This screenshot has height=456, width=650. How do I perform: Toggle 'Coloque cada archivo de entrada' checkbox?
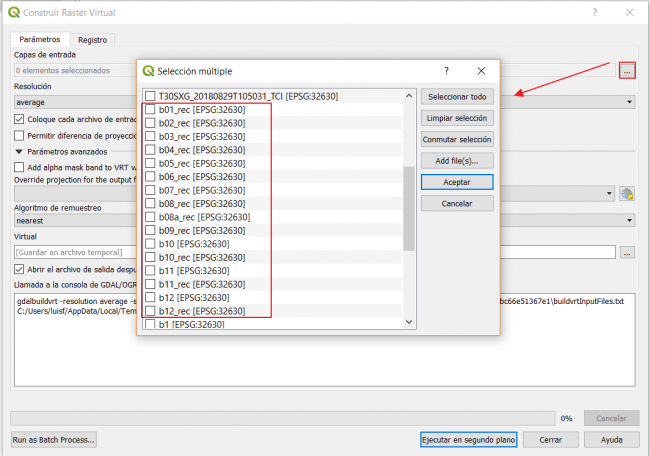[x=19, y=119]
